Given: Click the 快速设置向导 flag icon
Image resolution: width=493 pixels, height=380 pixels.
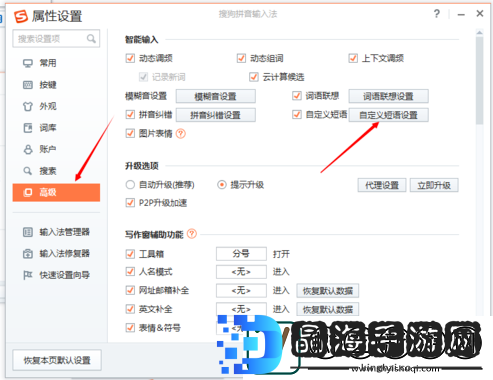Looking at the screenshot, I should click(28, 275).
